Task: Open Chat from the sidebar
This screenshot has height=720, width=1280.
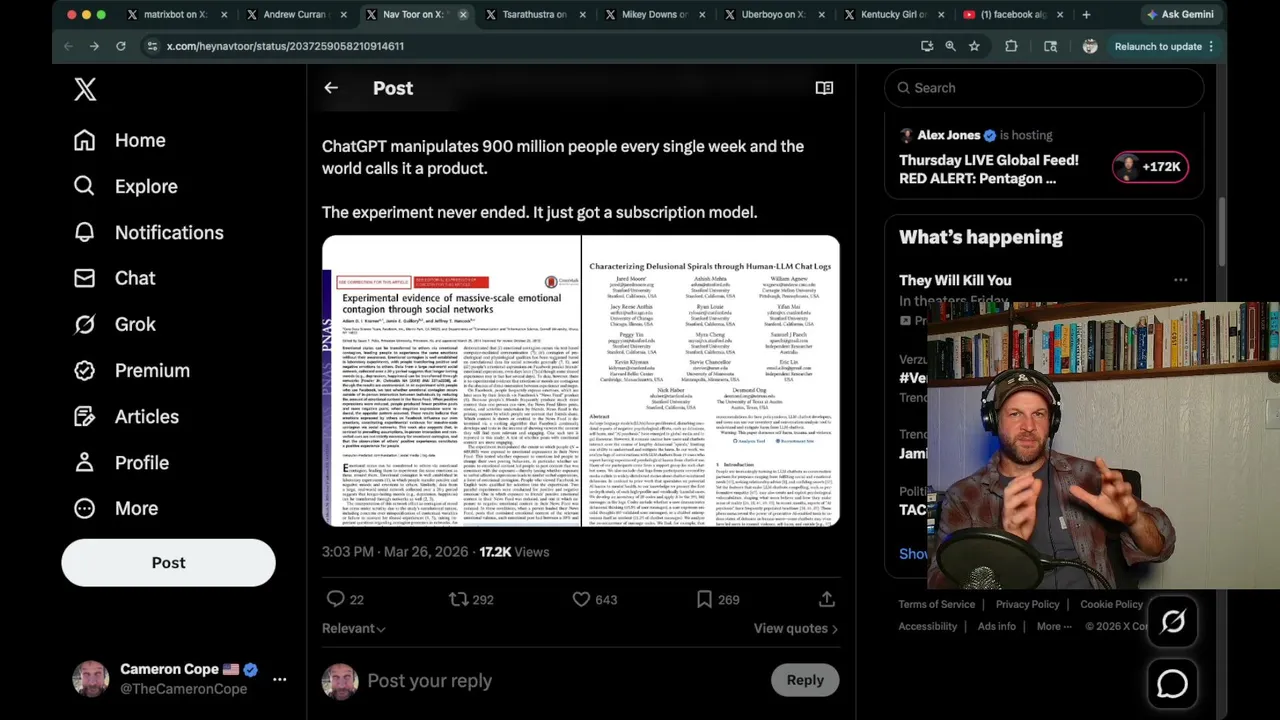Action: [114, 278]
